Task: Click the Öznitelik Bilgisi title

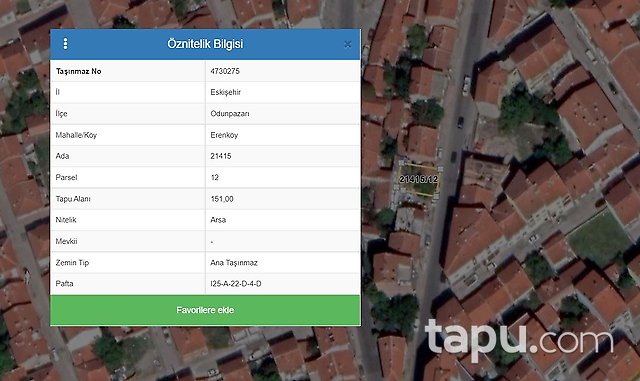Action: pyautogui.click(x=205, y=44)
